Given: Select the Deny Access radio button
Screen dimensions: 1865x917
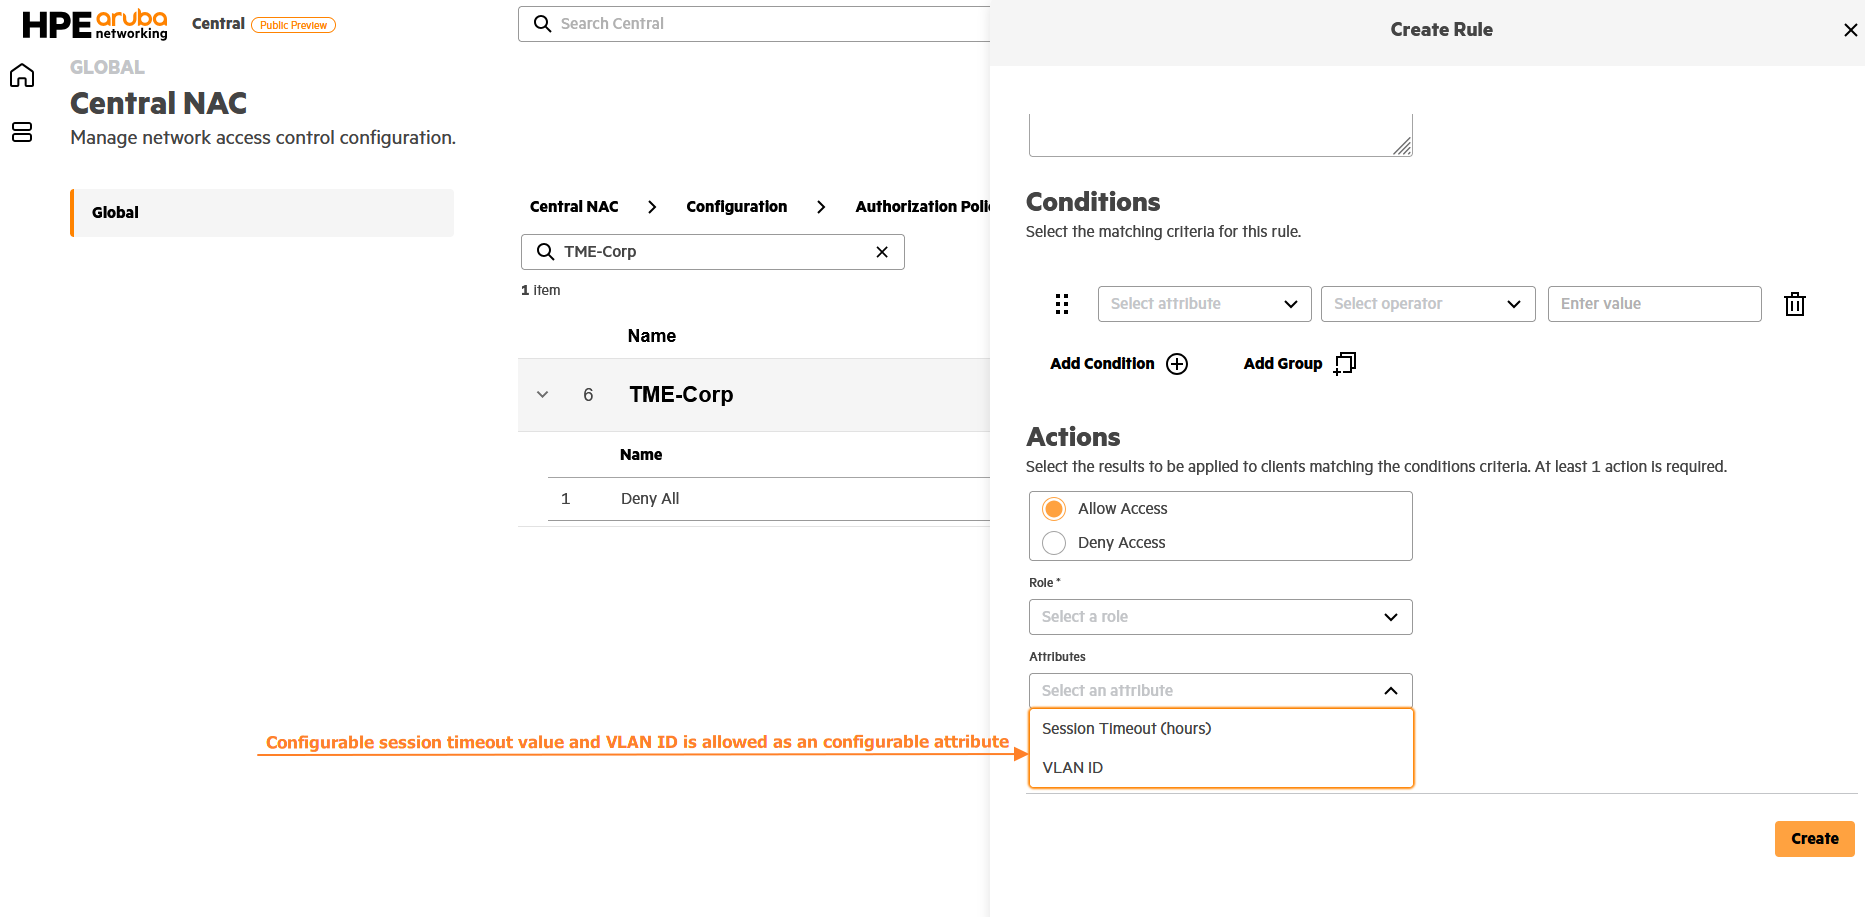Looking at the screenshot, I should (1054, 543).
